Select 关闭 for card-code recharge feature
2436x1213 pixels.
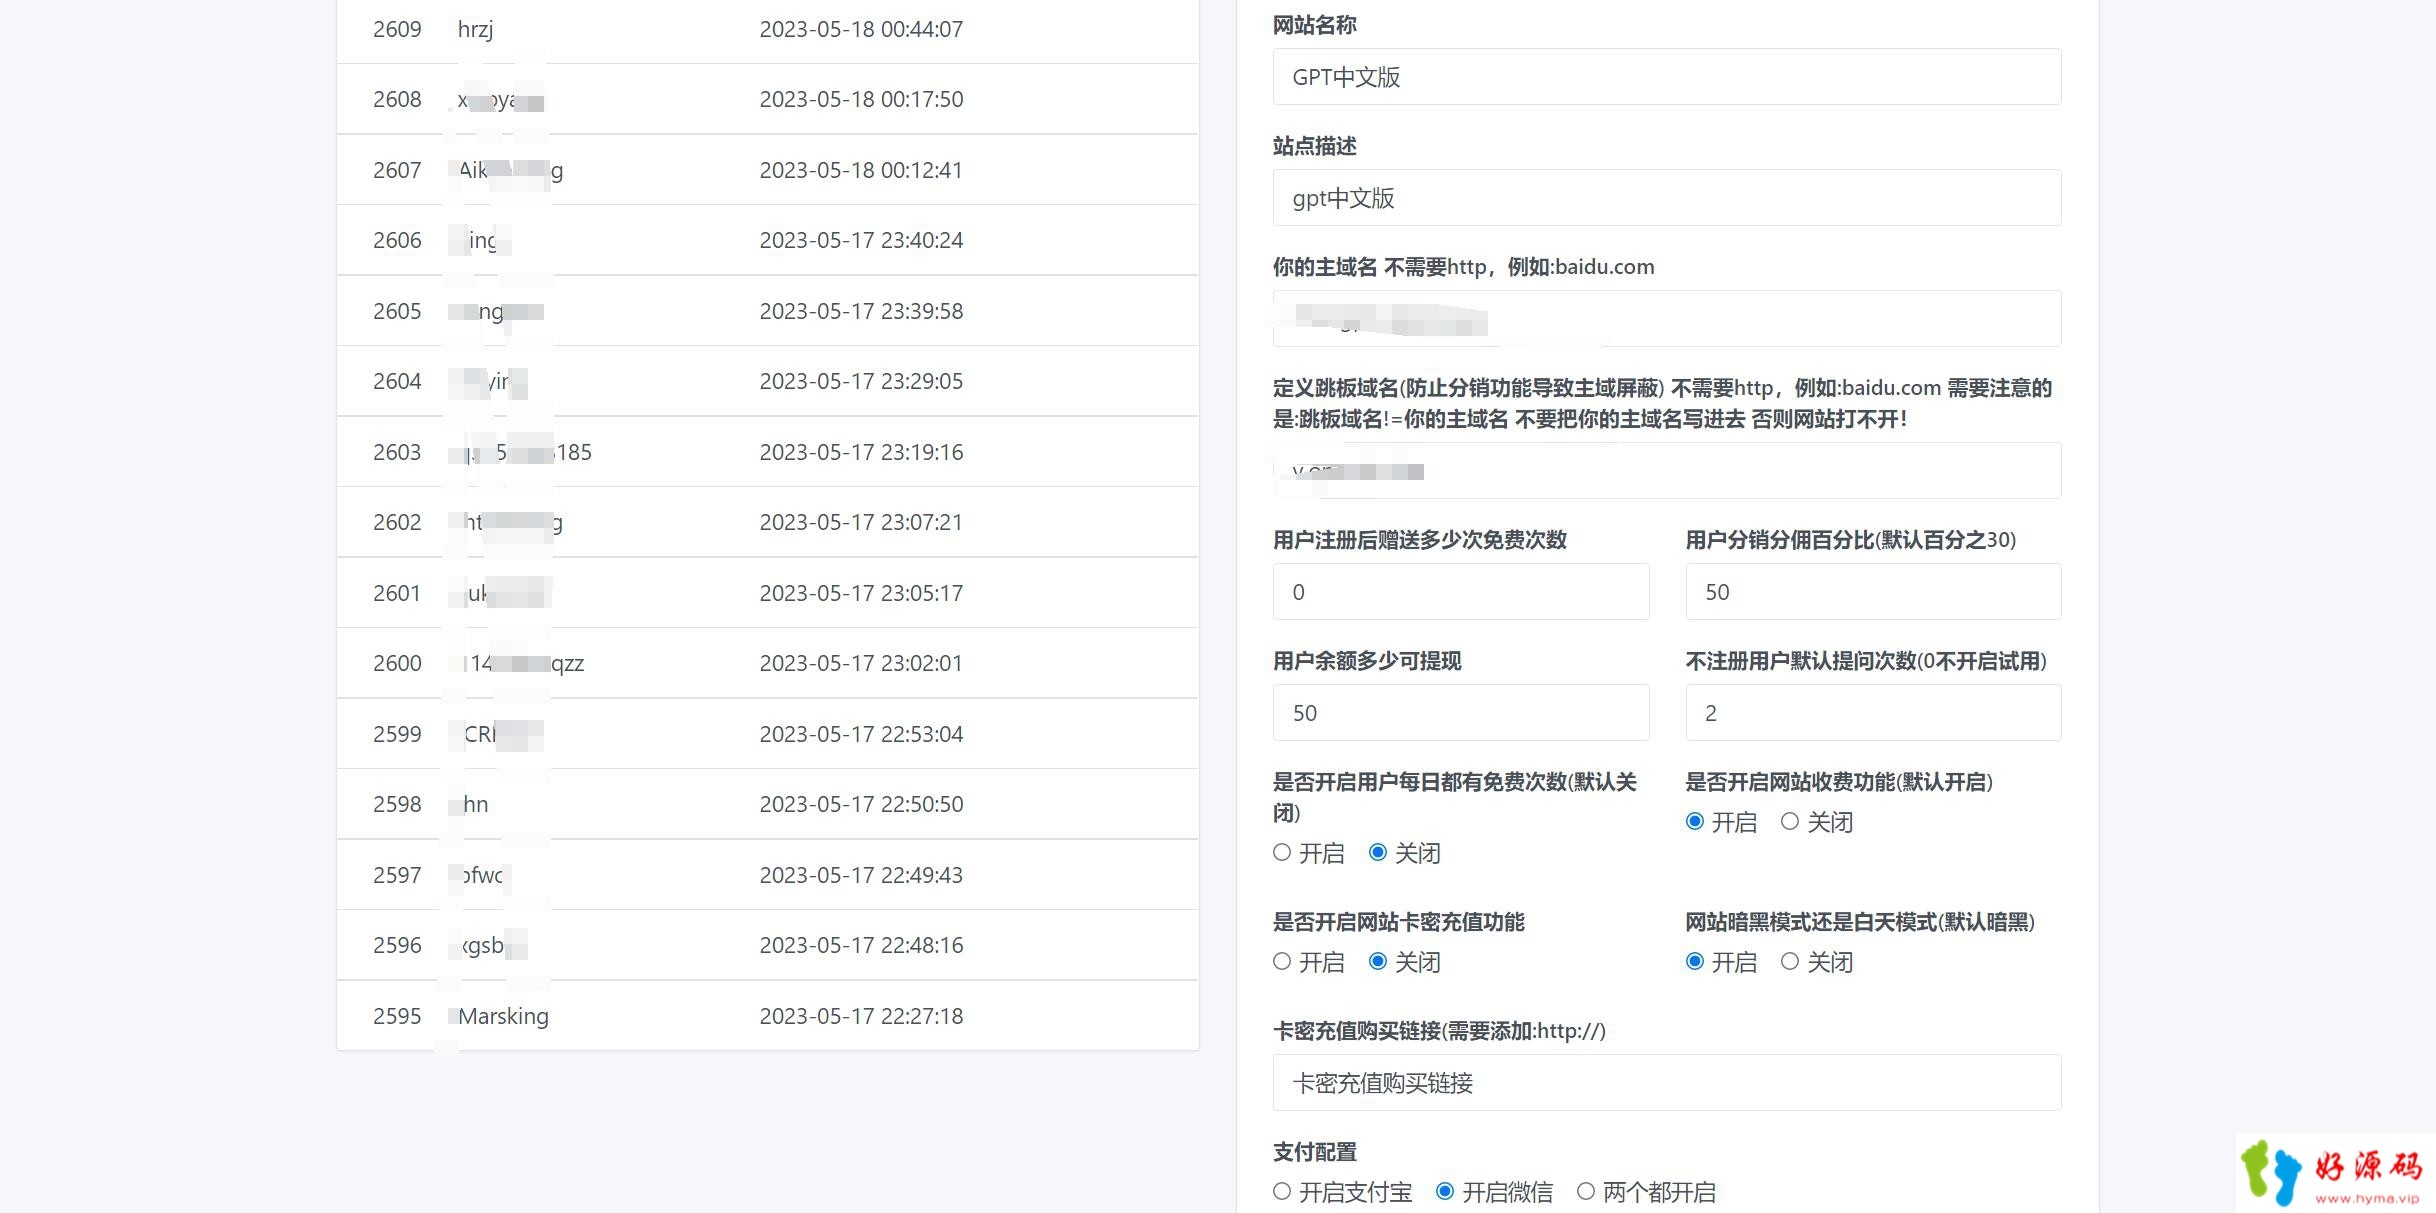coord(1378,962)
